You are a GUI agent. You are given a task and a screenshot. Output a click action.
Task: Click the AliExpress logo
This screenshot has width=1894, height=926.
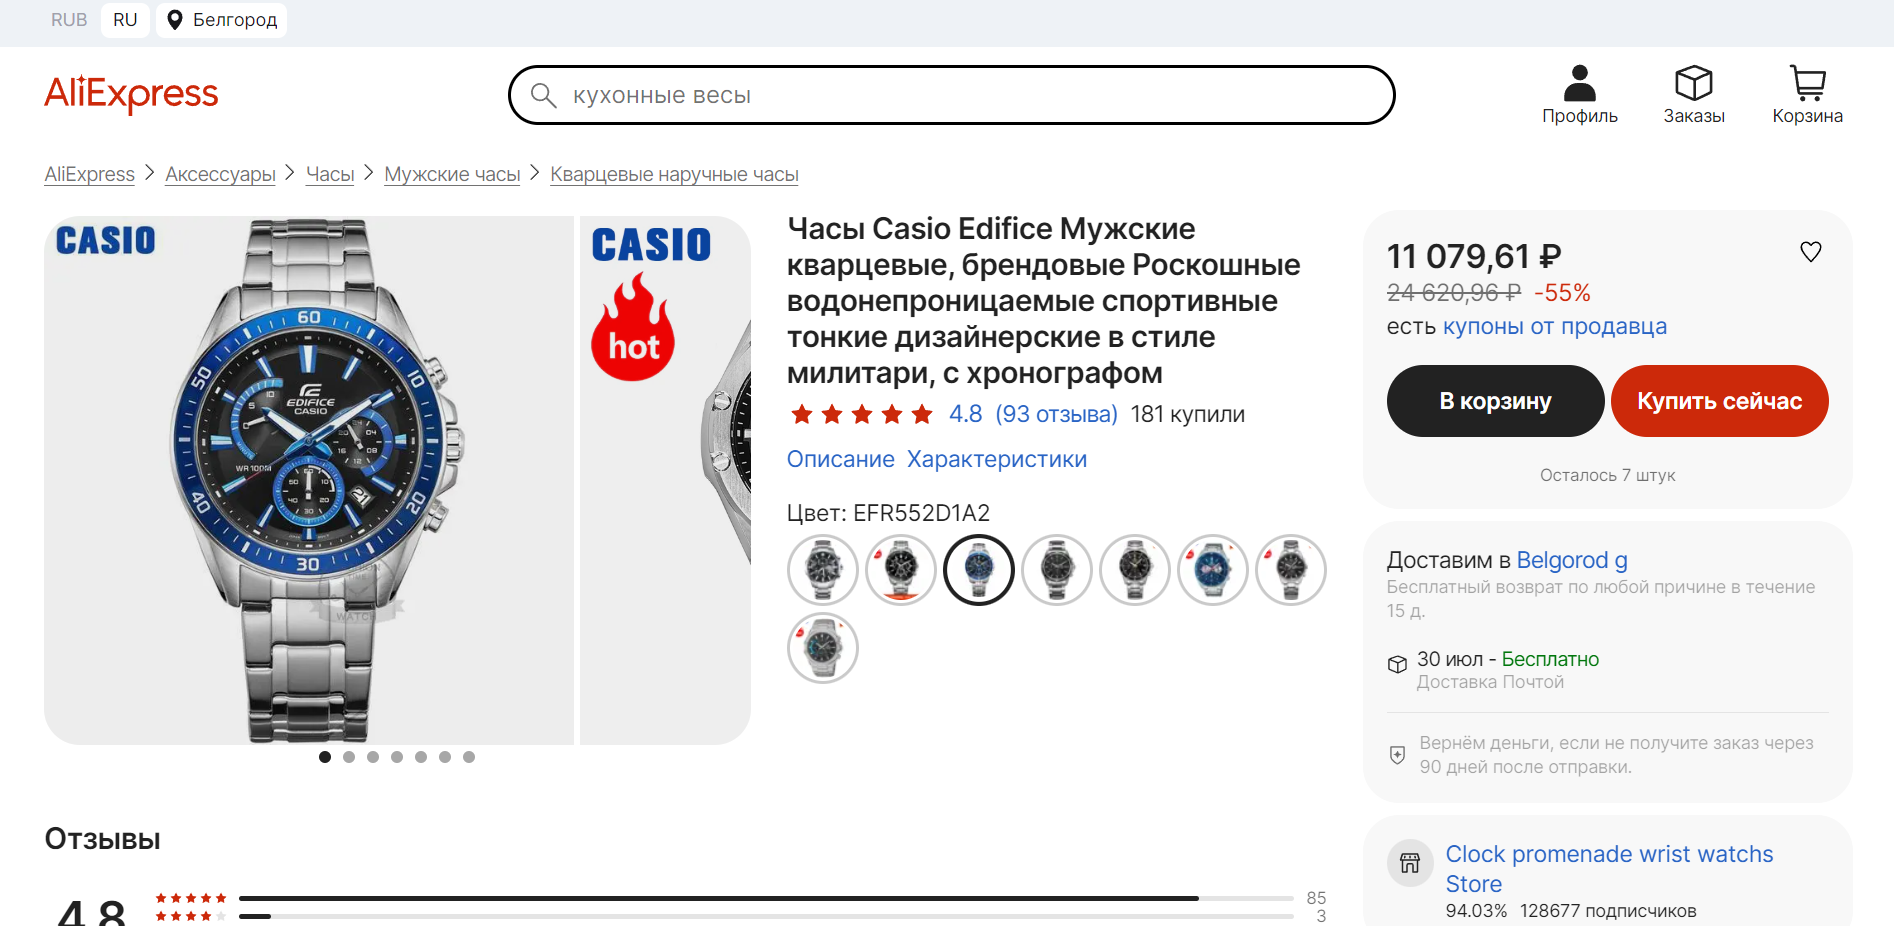(131, 94)
